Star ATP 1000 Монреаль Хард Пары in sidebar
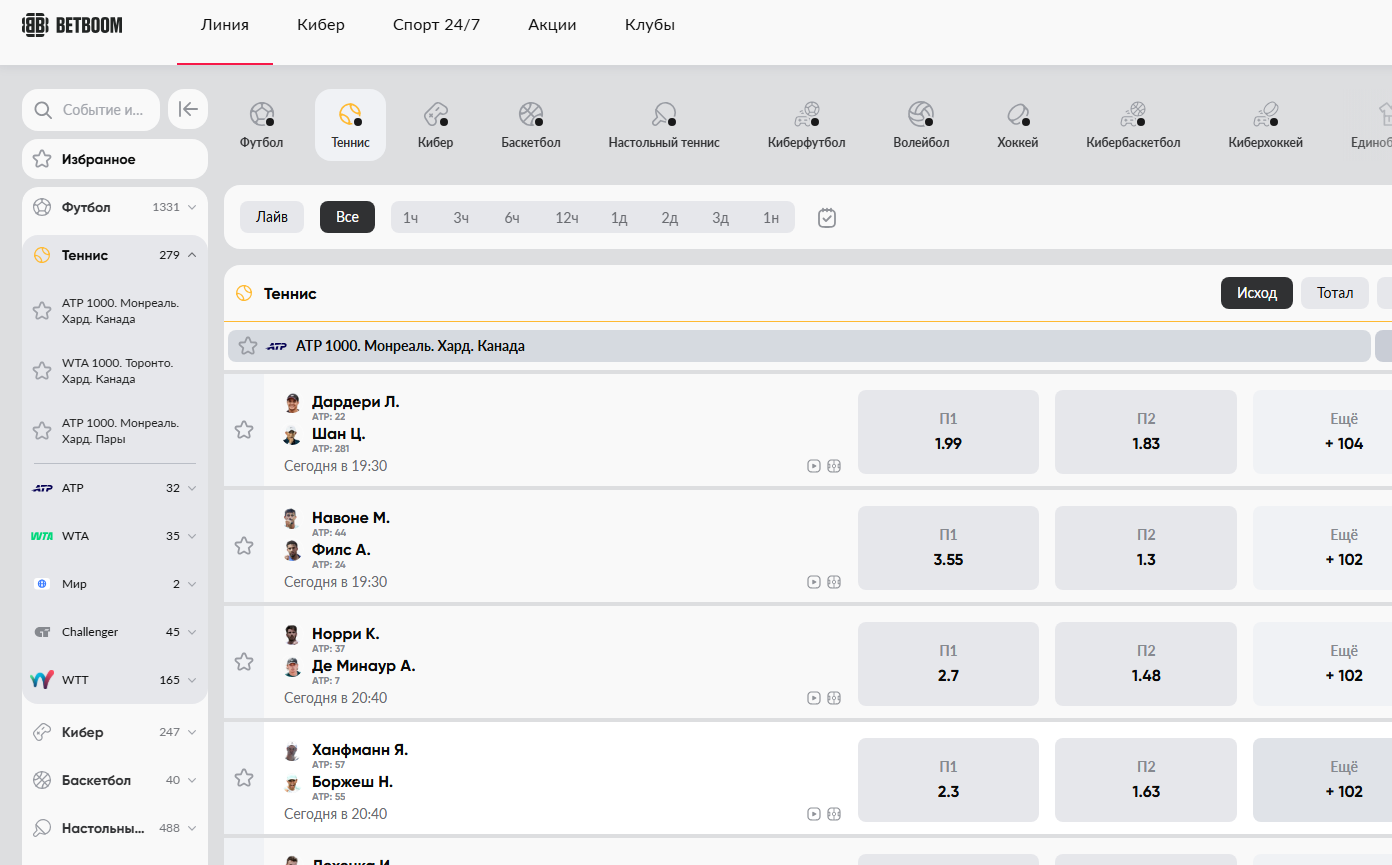Image resolution: width=1392 pixels, height=865 pixels. (42, 431)
